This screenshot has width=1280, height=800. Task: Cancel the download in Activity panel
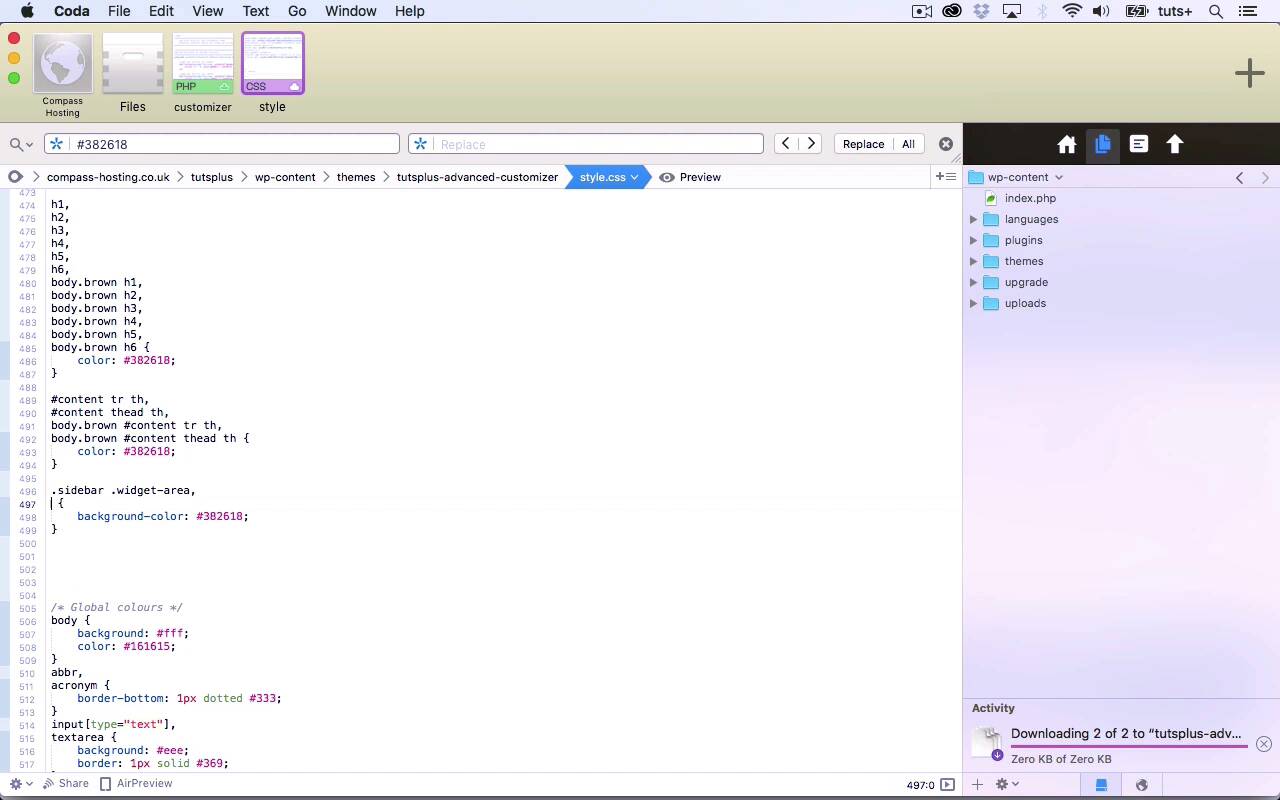1263,744
